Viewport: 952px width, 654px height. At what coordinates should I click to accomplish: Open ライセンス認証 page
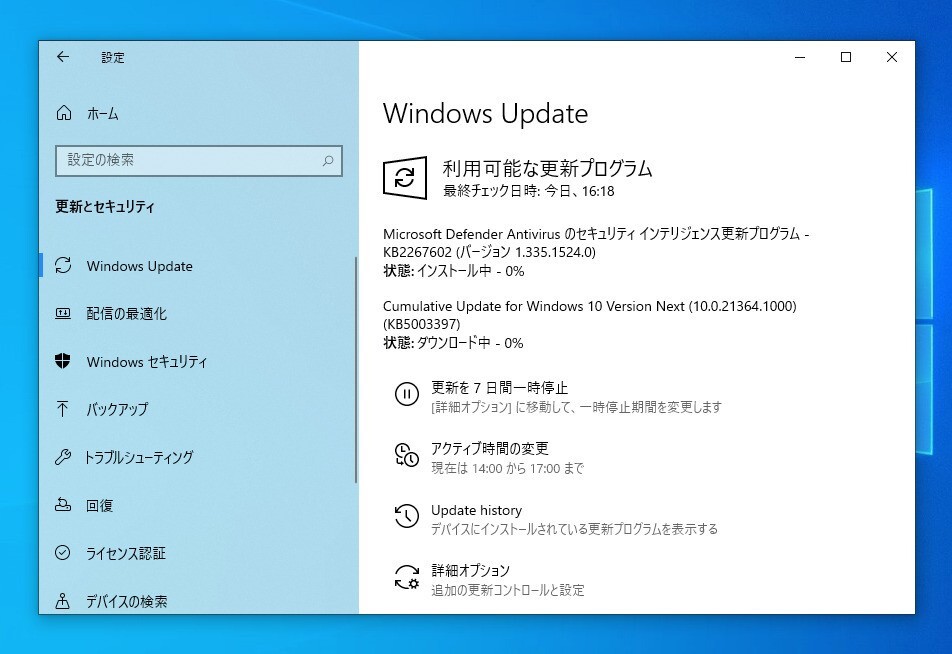point(126,553)
